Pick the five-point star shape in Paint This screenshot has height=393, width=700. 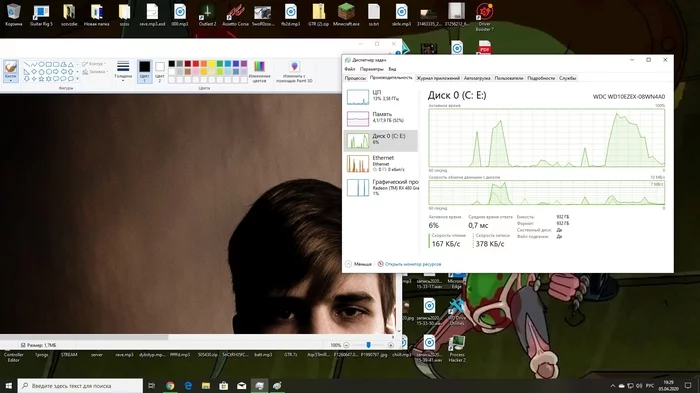(41, 79)
